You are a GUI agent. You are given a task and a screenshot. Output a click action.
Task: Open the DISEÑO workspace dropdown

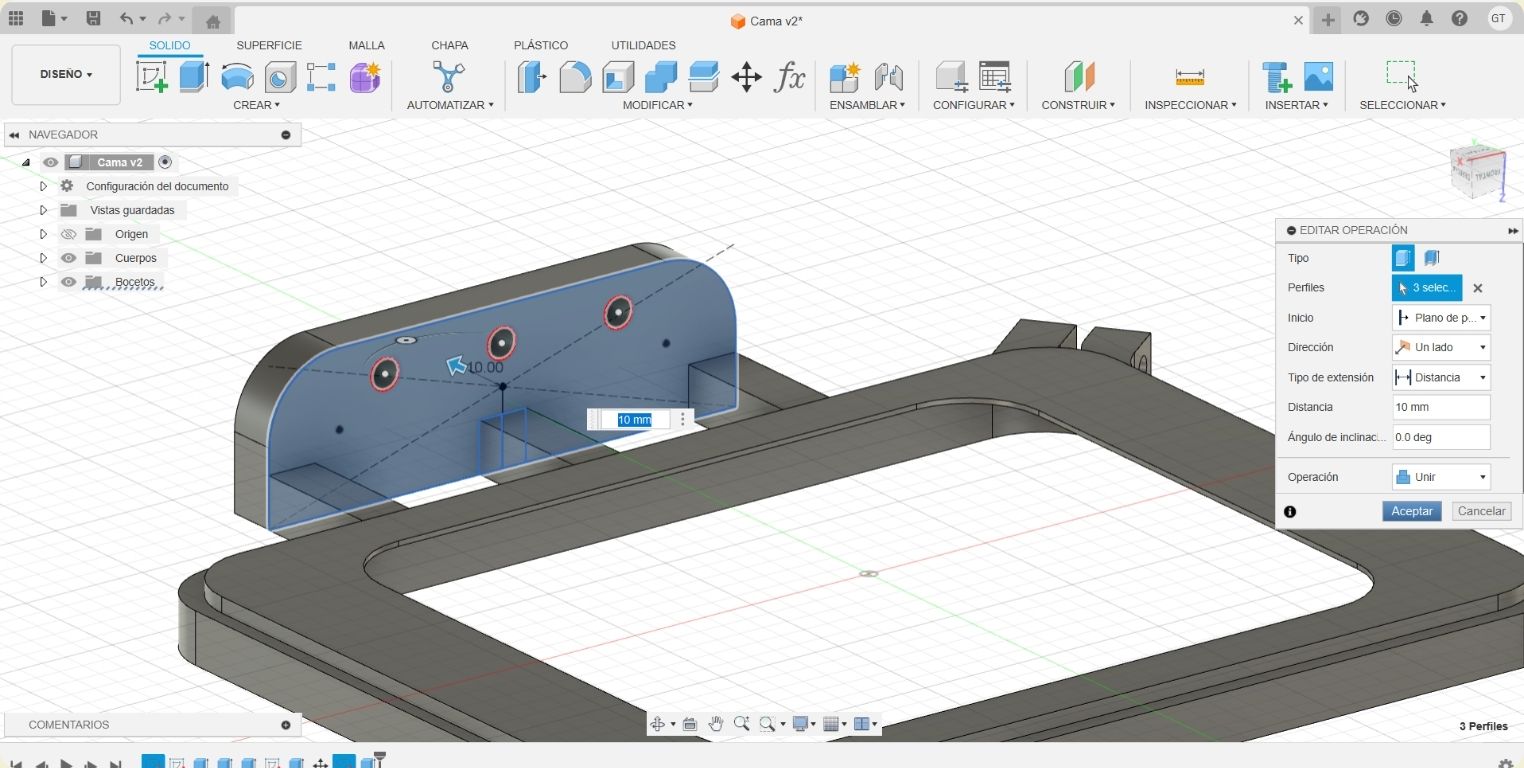(66, 74)
